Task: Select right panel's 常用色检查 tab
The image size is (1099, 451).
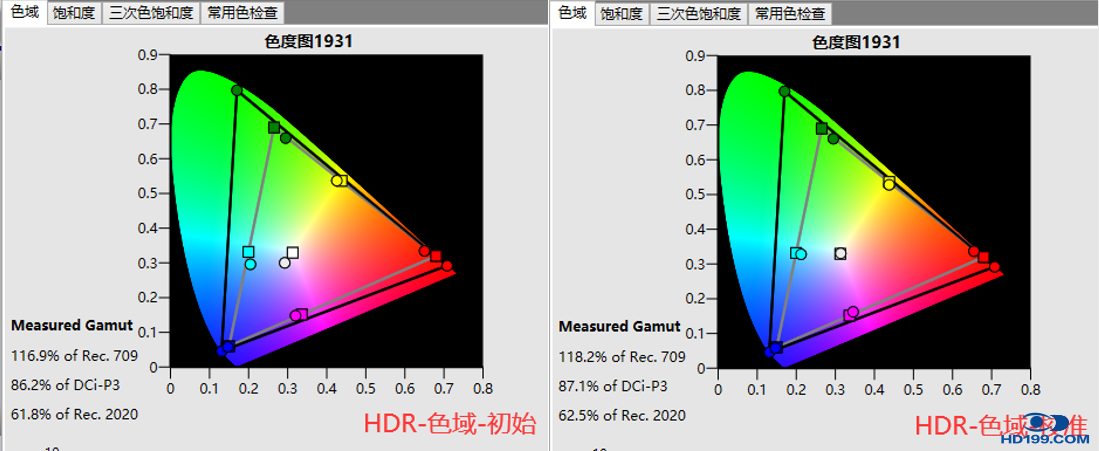Action: (791, 14)
